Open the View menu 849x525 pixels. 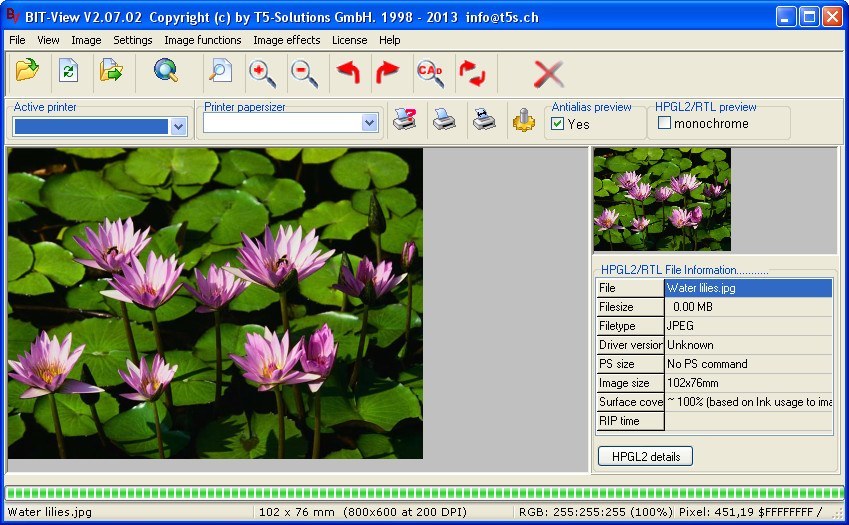48,40
